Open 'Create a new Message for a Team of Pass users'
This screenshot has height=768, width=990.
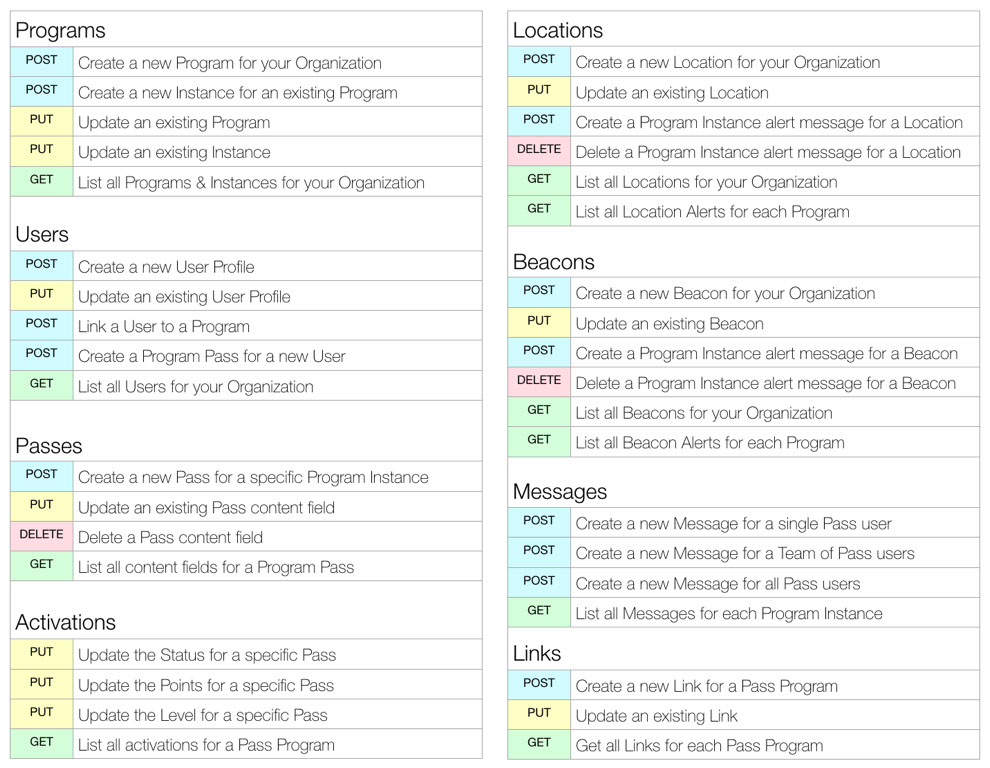745,553
